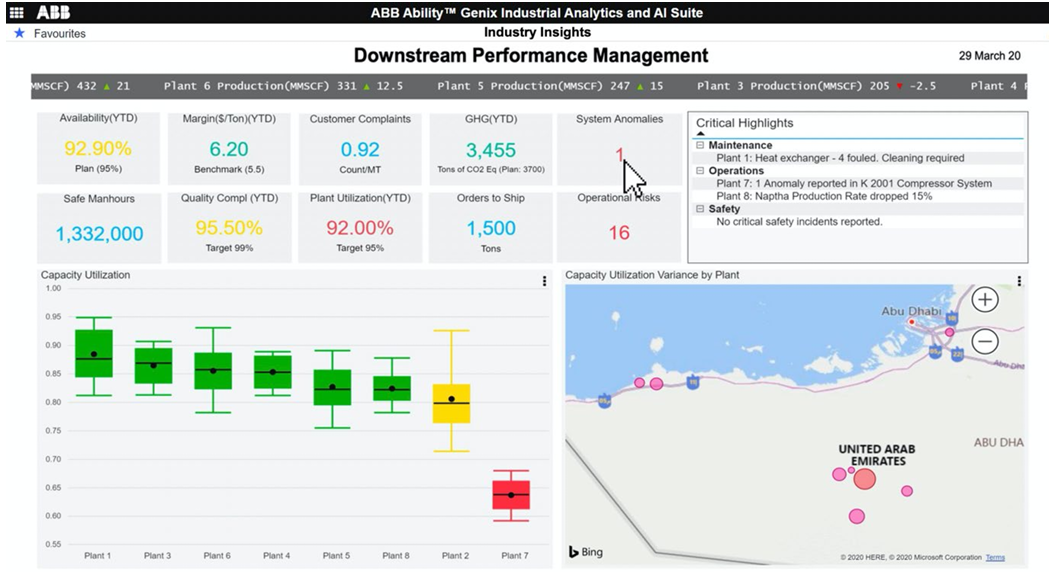
Task: Zoom in on the map
Action: (985, 299)
